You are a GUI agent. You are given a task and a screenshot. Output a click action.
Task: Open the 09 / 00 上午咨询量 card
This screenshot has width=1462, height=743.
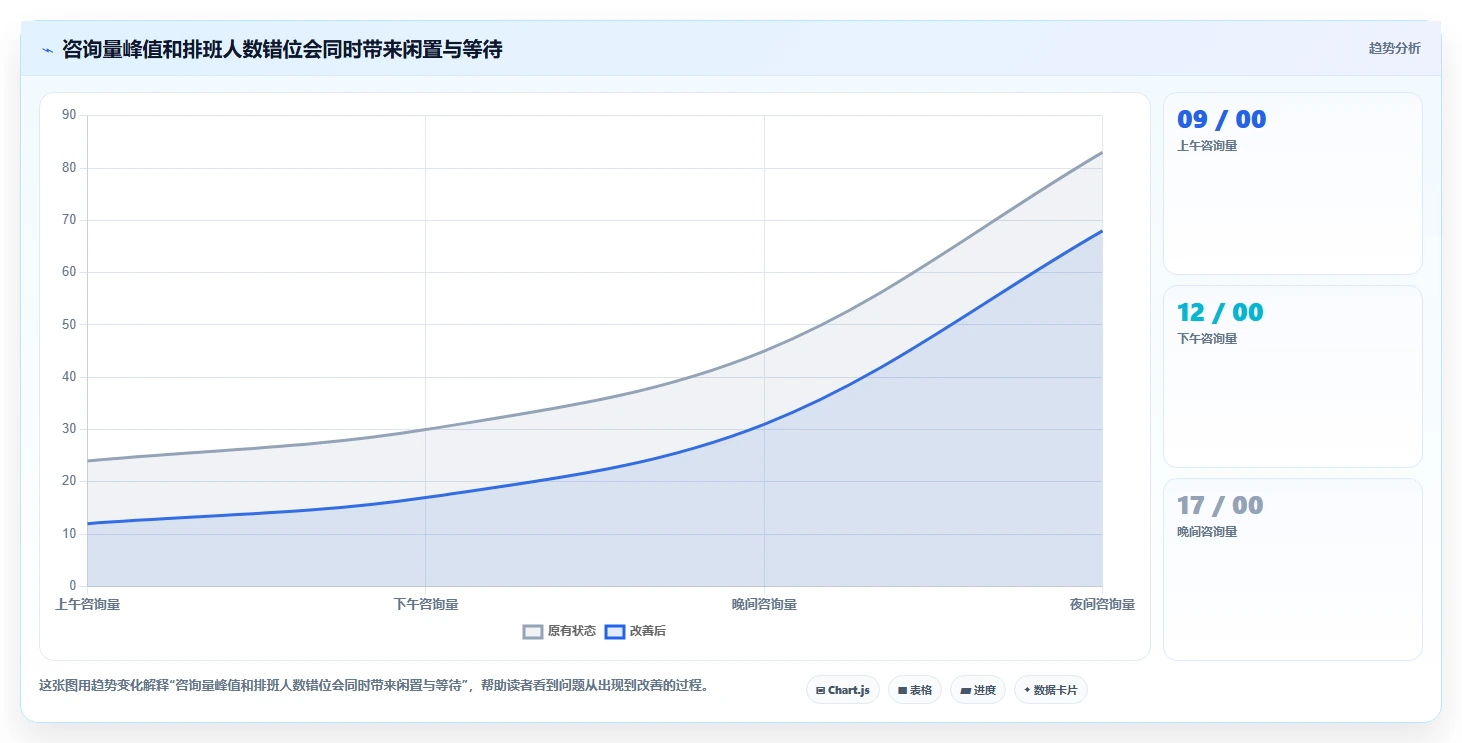tap(1293, 183)
